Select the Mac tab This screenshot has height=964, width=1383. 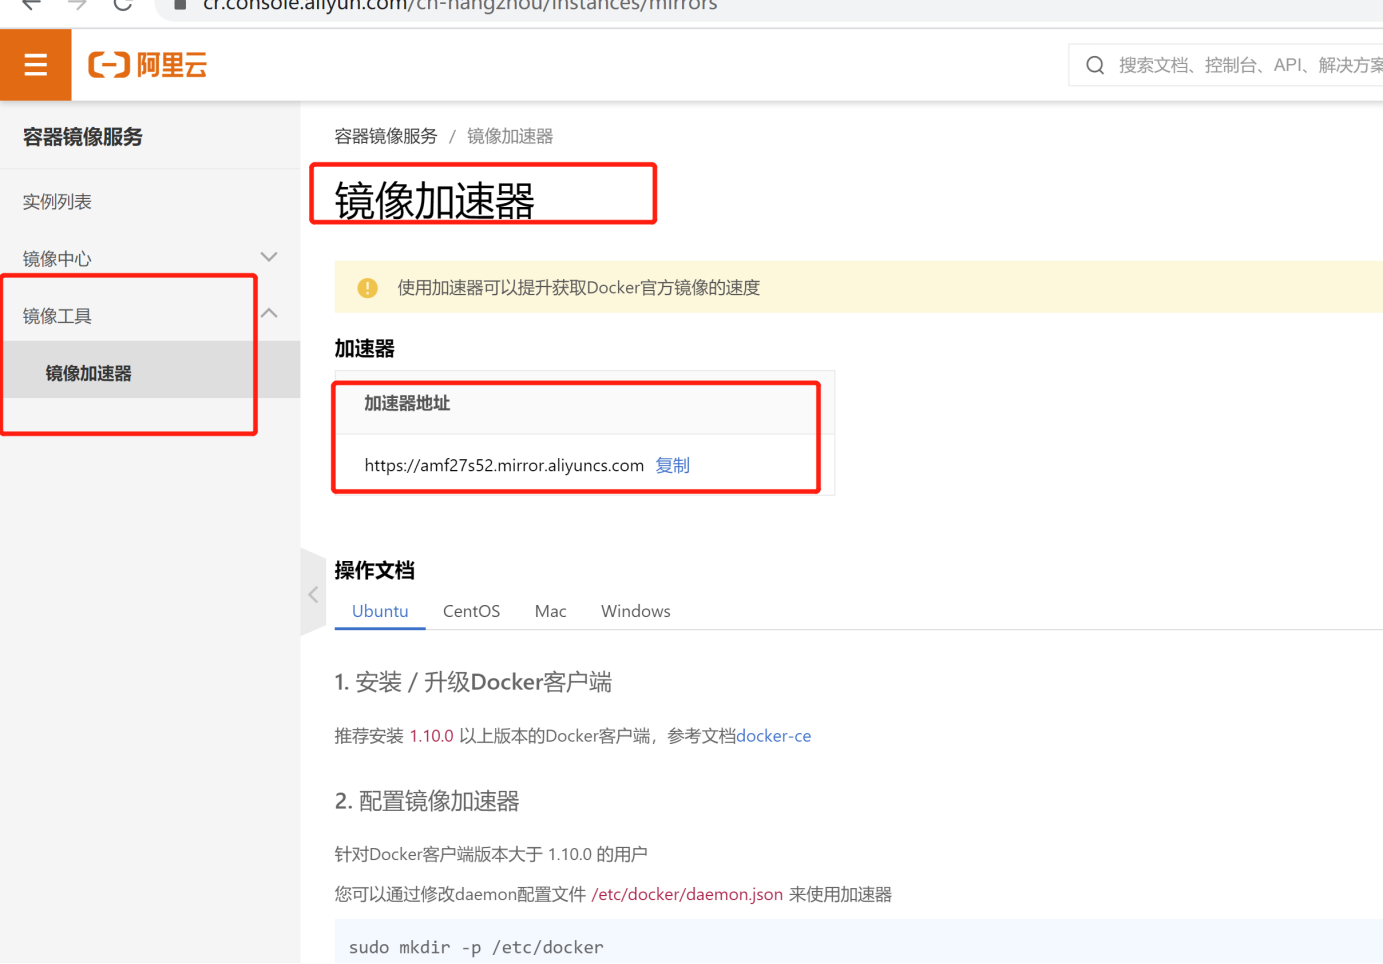[549, 611]
